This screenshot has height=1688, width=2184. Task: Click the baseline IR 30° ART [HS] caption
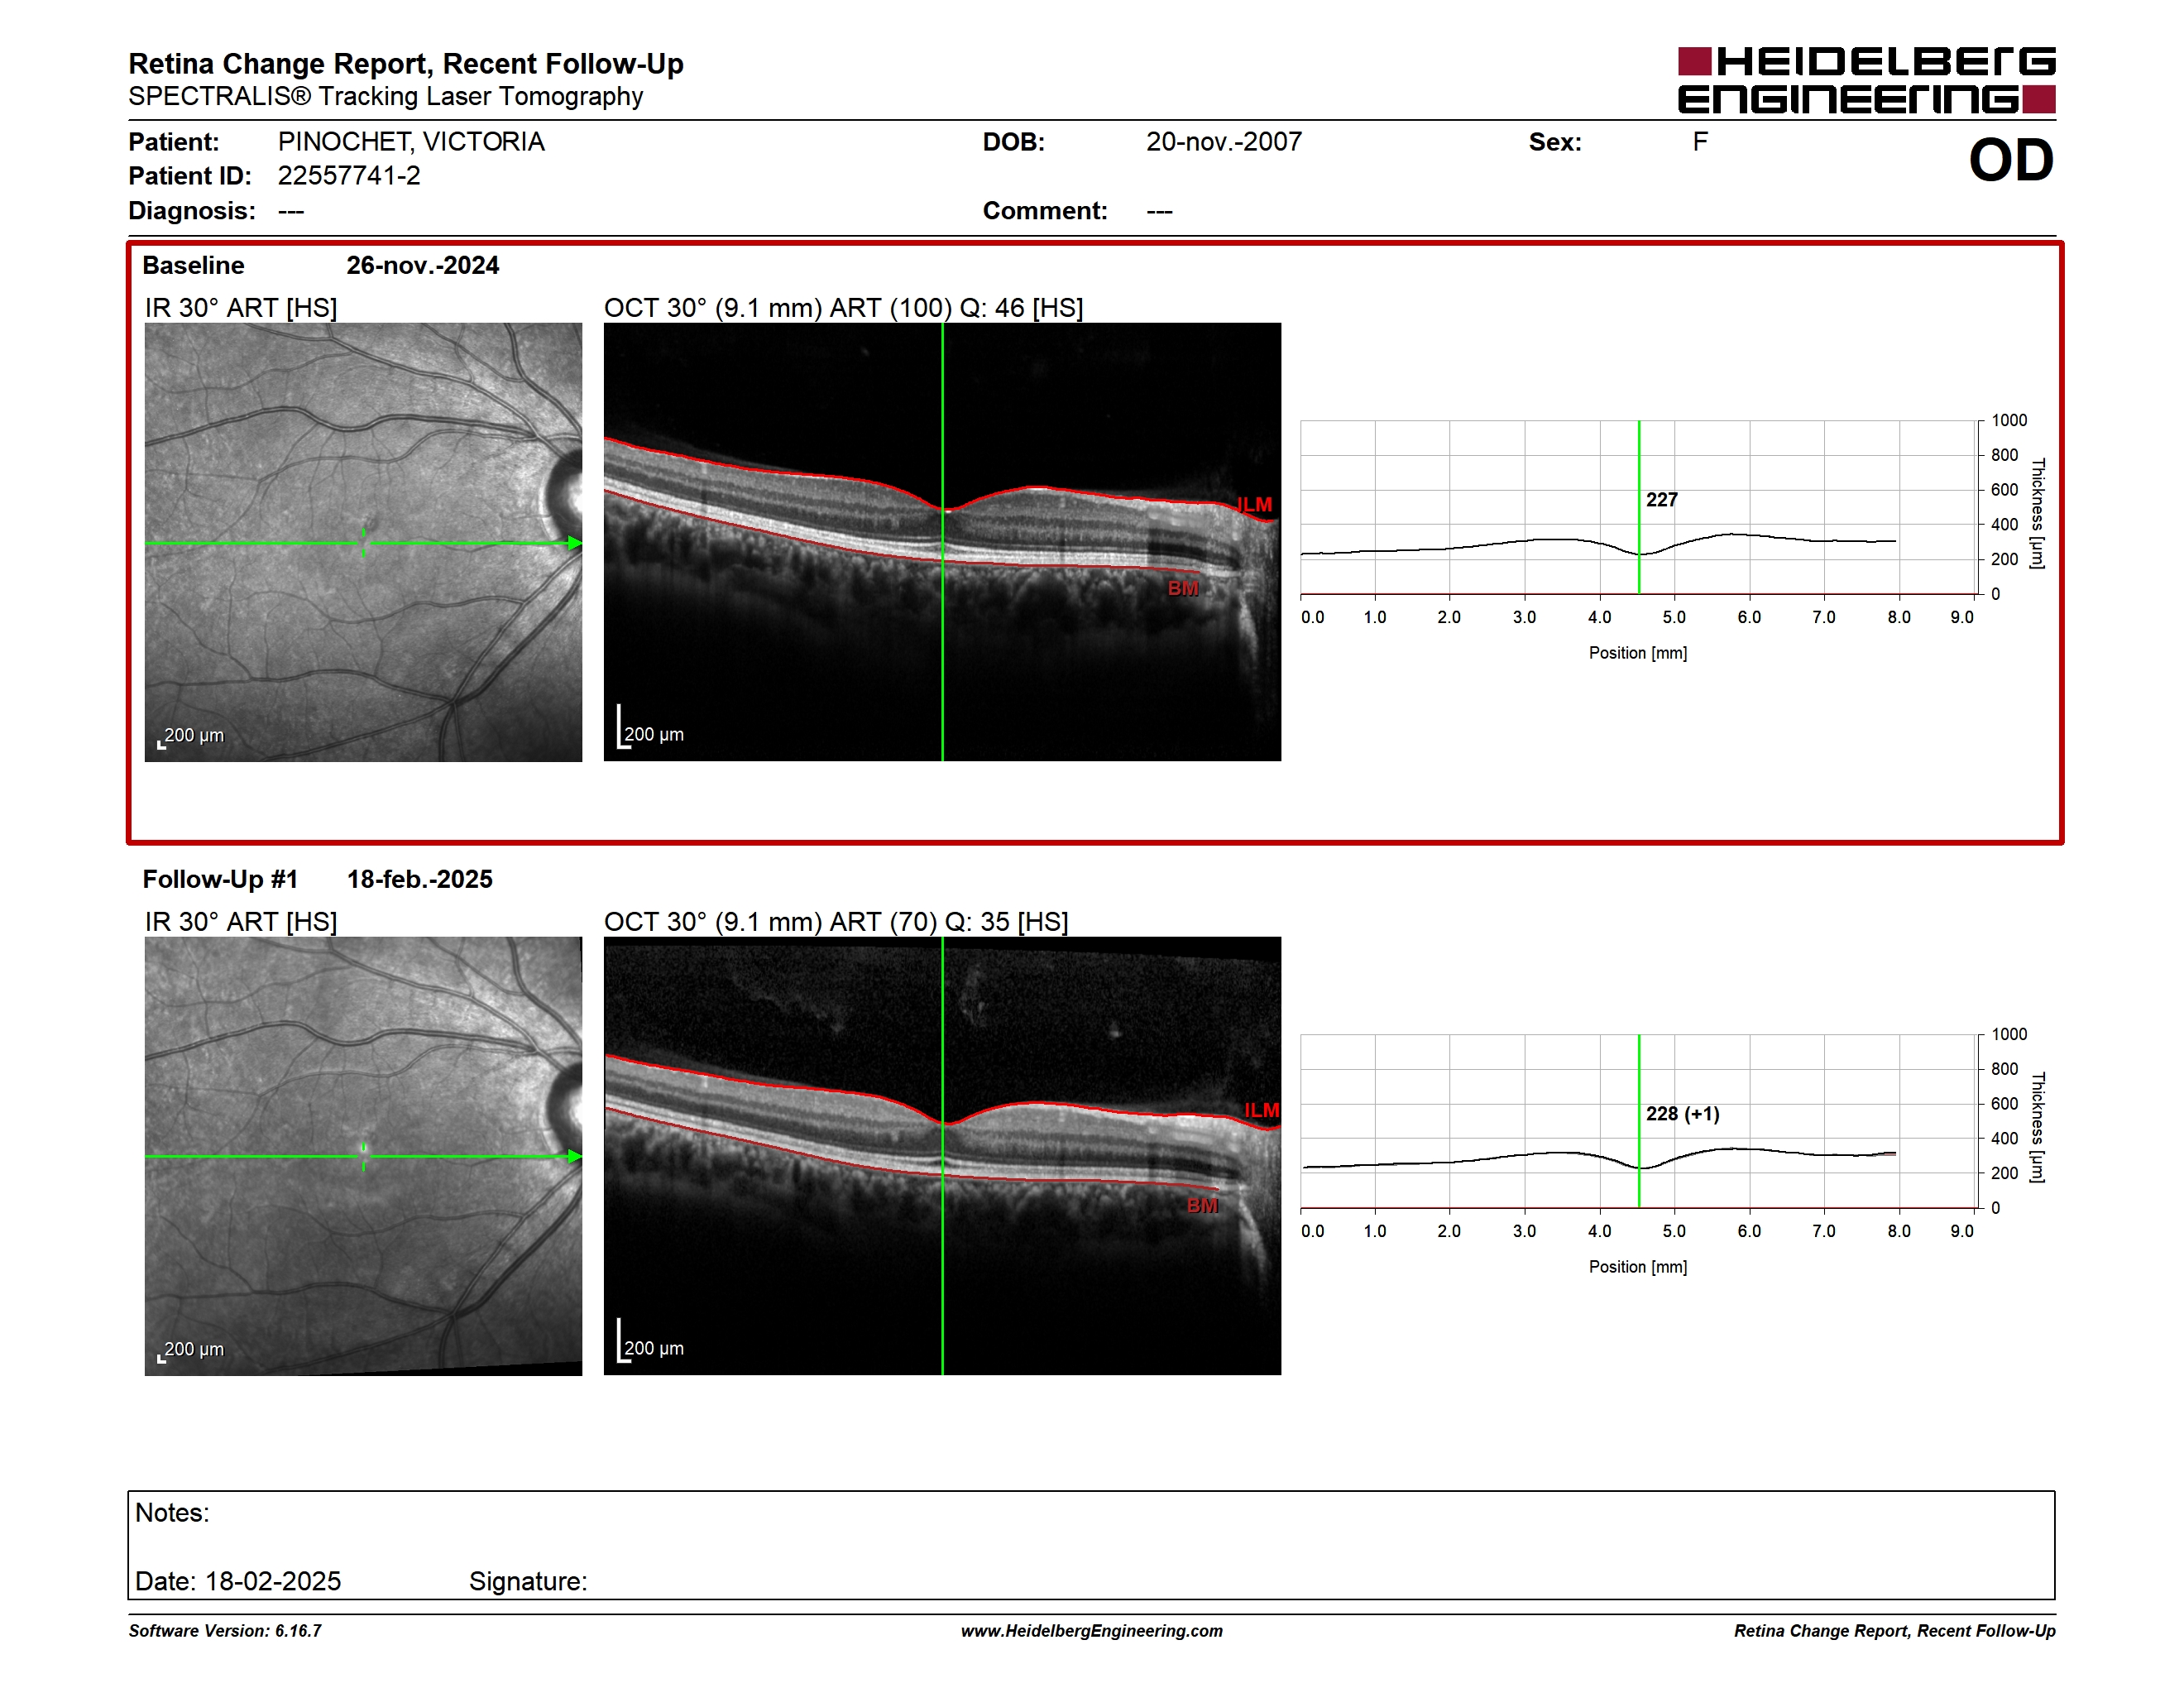(241, 308)
